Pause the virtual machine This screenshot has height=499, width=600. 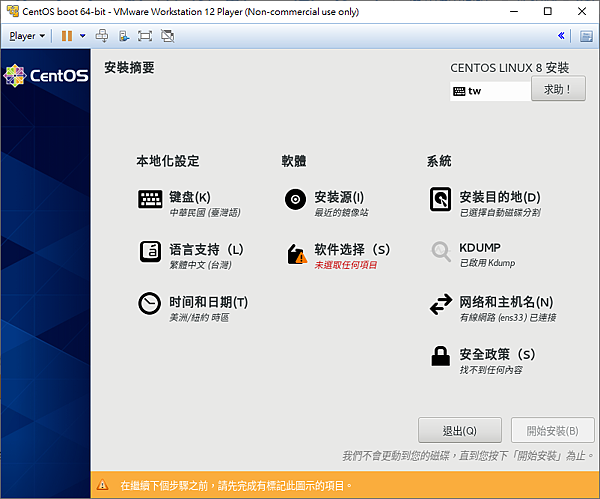(x=67, y=36)
